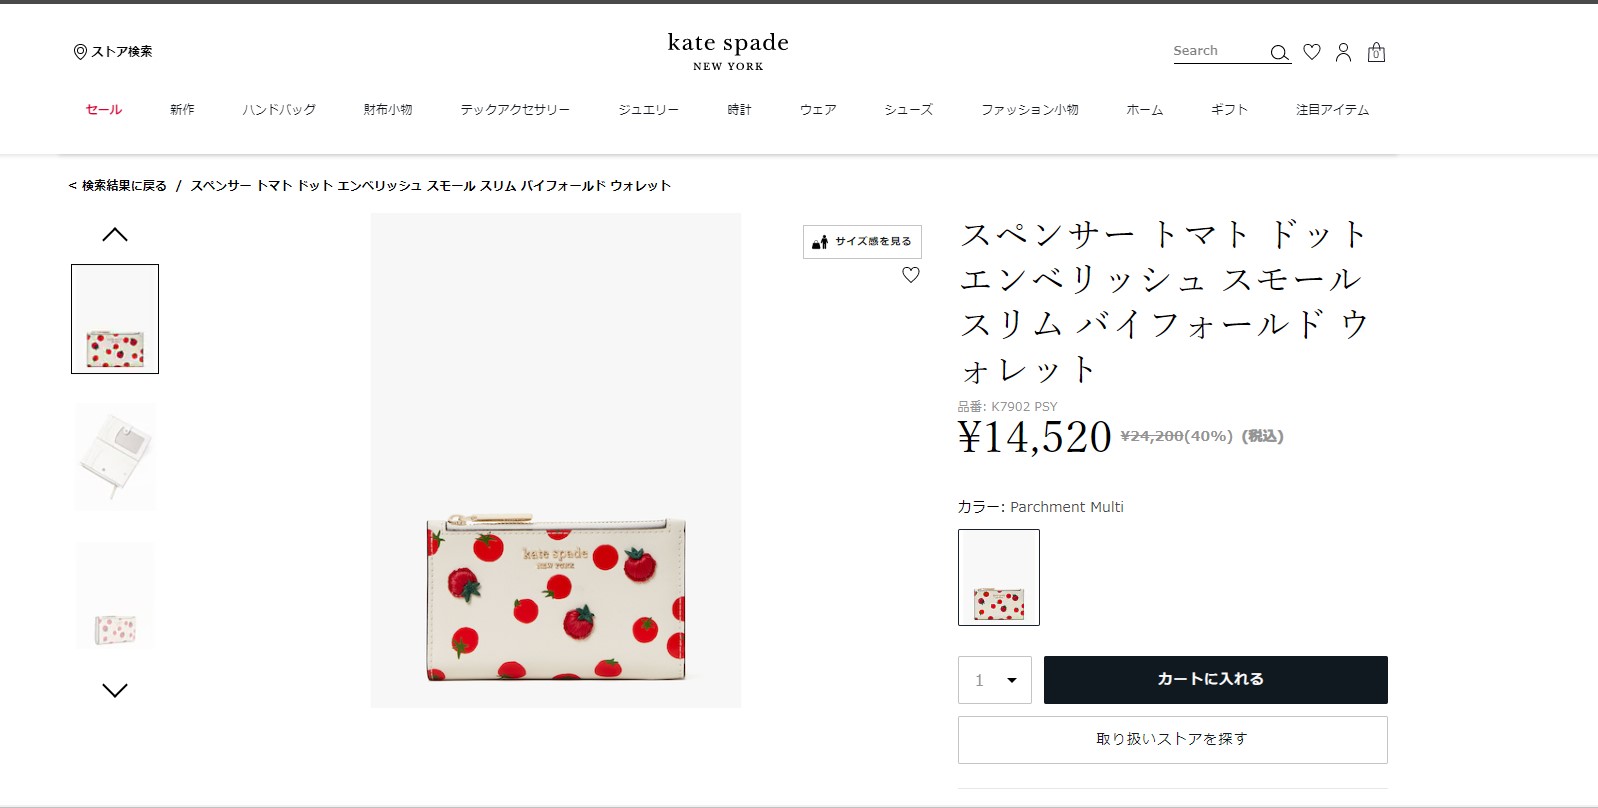Click the カートに入れる button
Viewport: 1598px width, 808px height.
click(x=1215, y=680)
